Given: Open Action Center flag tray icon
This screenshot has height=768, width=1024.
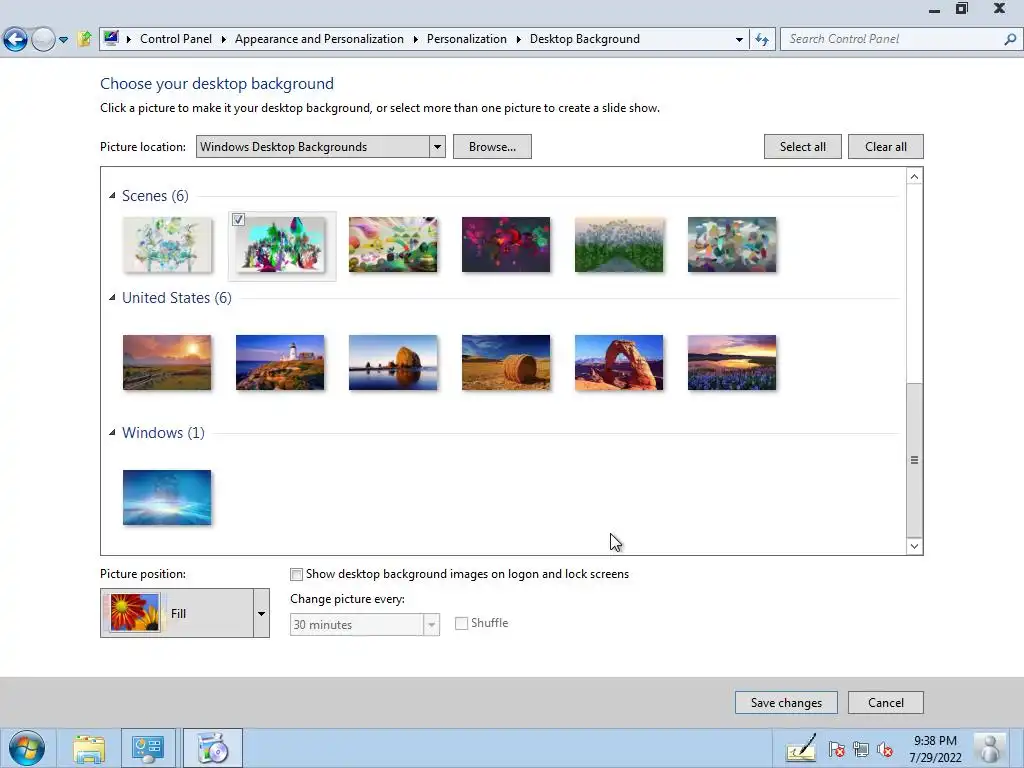Looking at the screenshot, I should (x=837, y=749).
